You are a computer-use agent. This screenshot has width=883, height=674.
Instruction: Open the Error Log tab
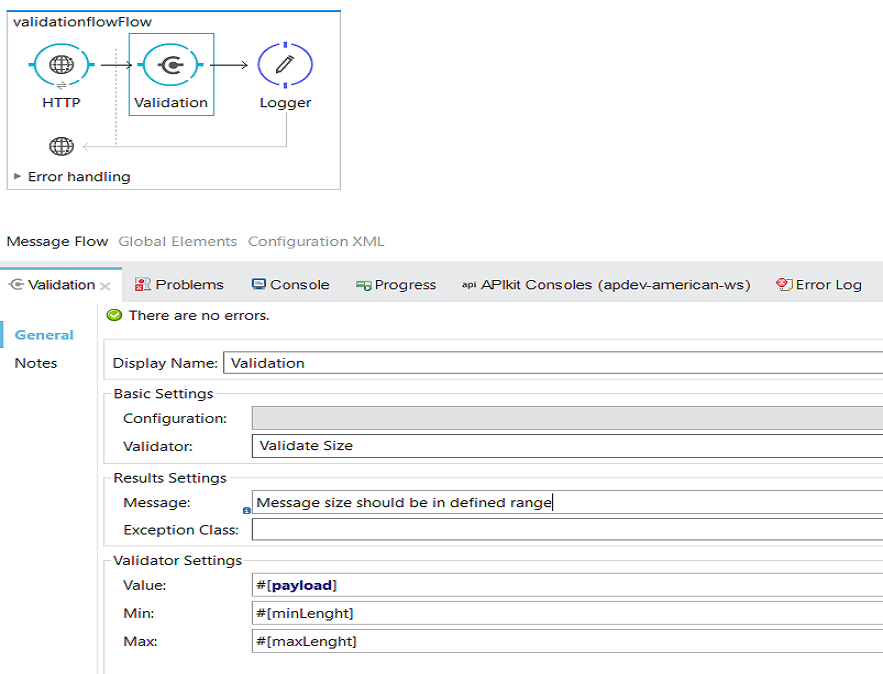tap(819, 285)
